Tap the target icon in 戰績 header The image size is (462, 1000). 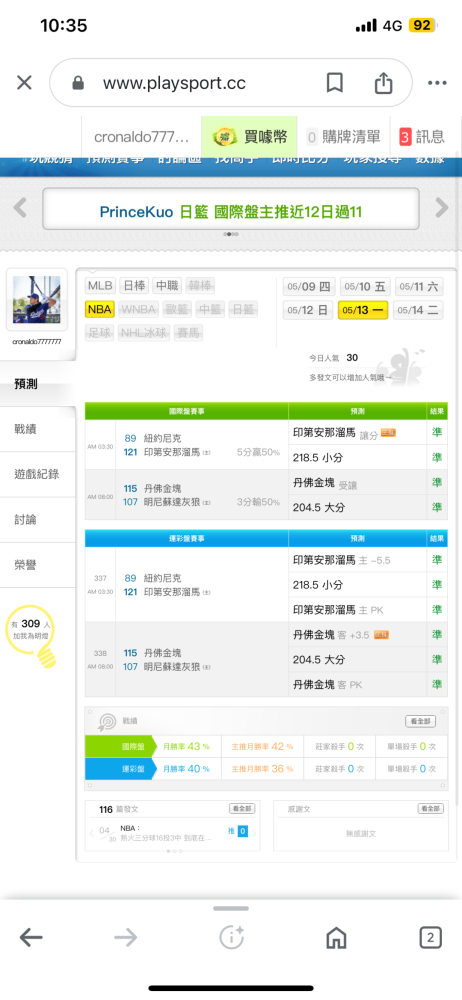point(106,721)
